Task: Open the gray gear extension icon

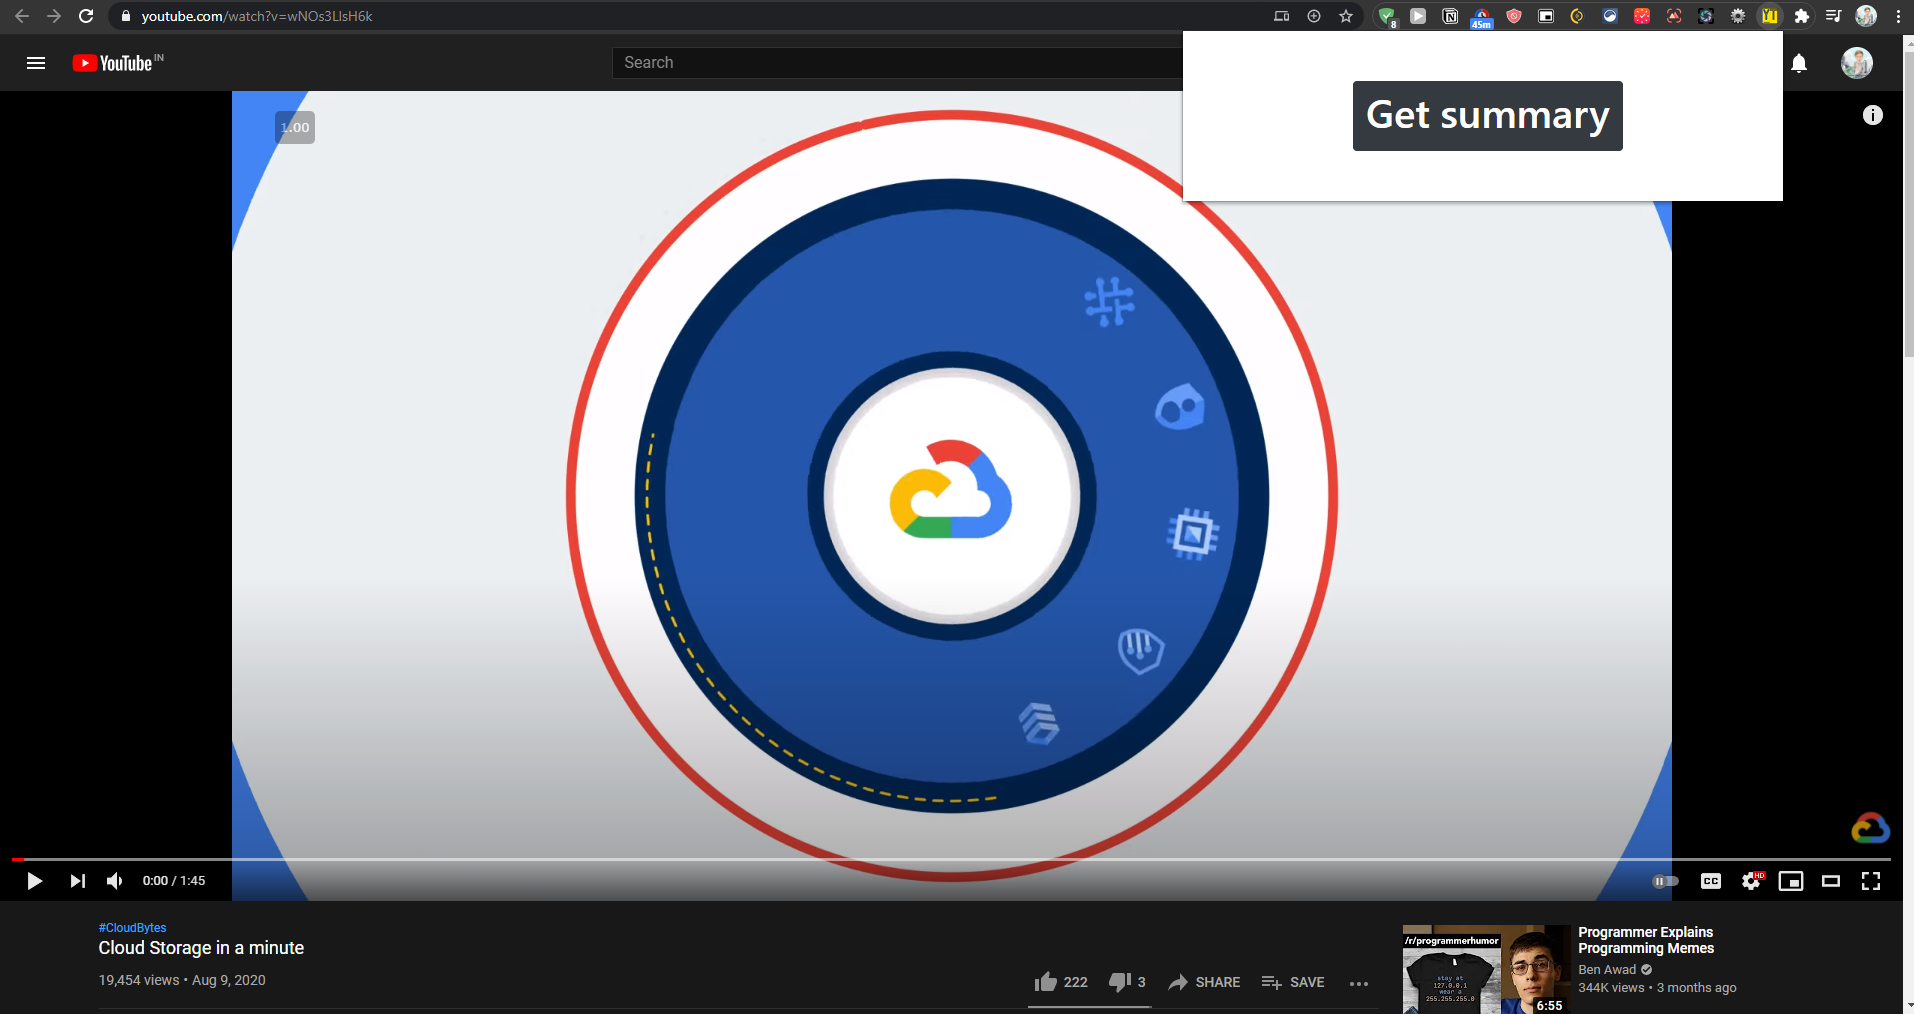Action: 1738,16
